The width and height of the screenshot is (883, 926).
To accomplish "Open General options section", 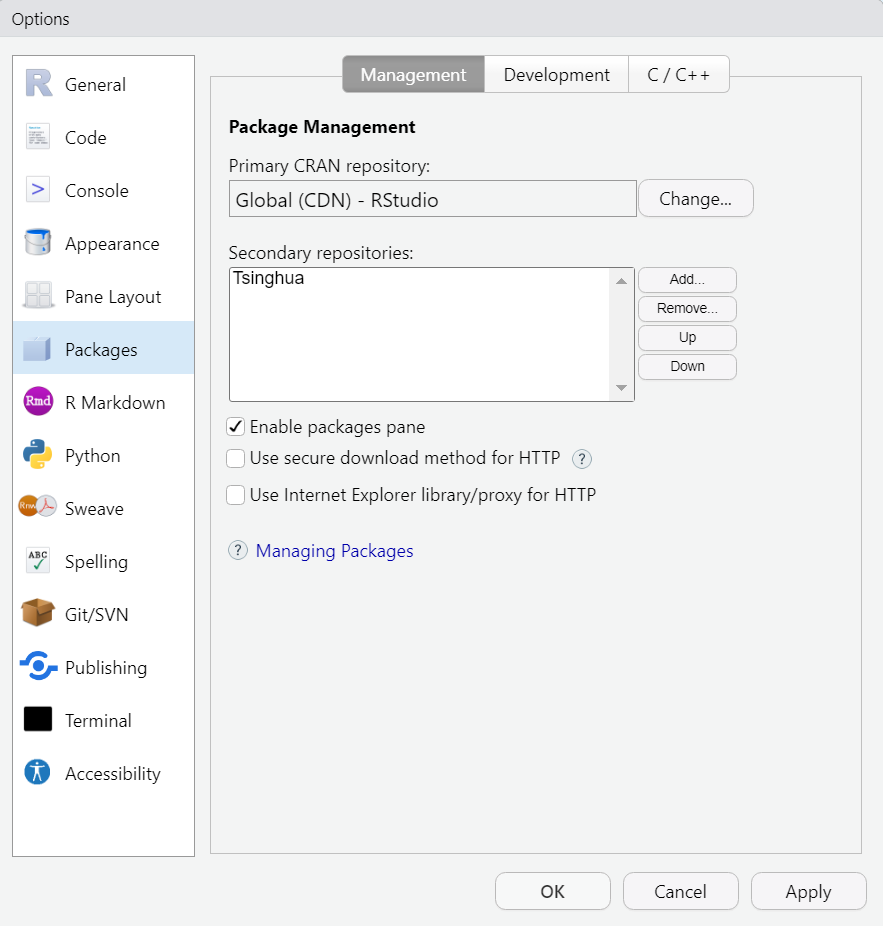I will (103, 84).
